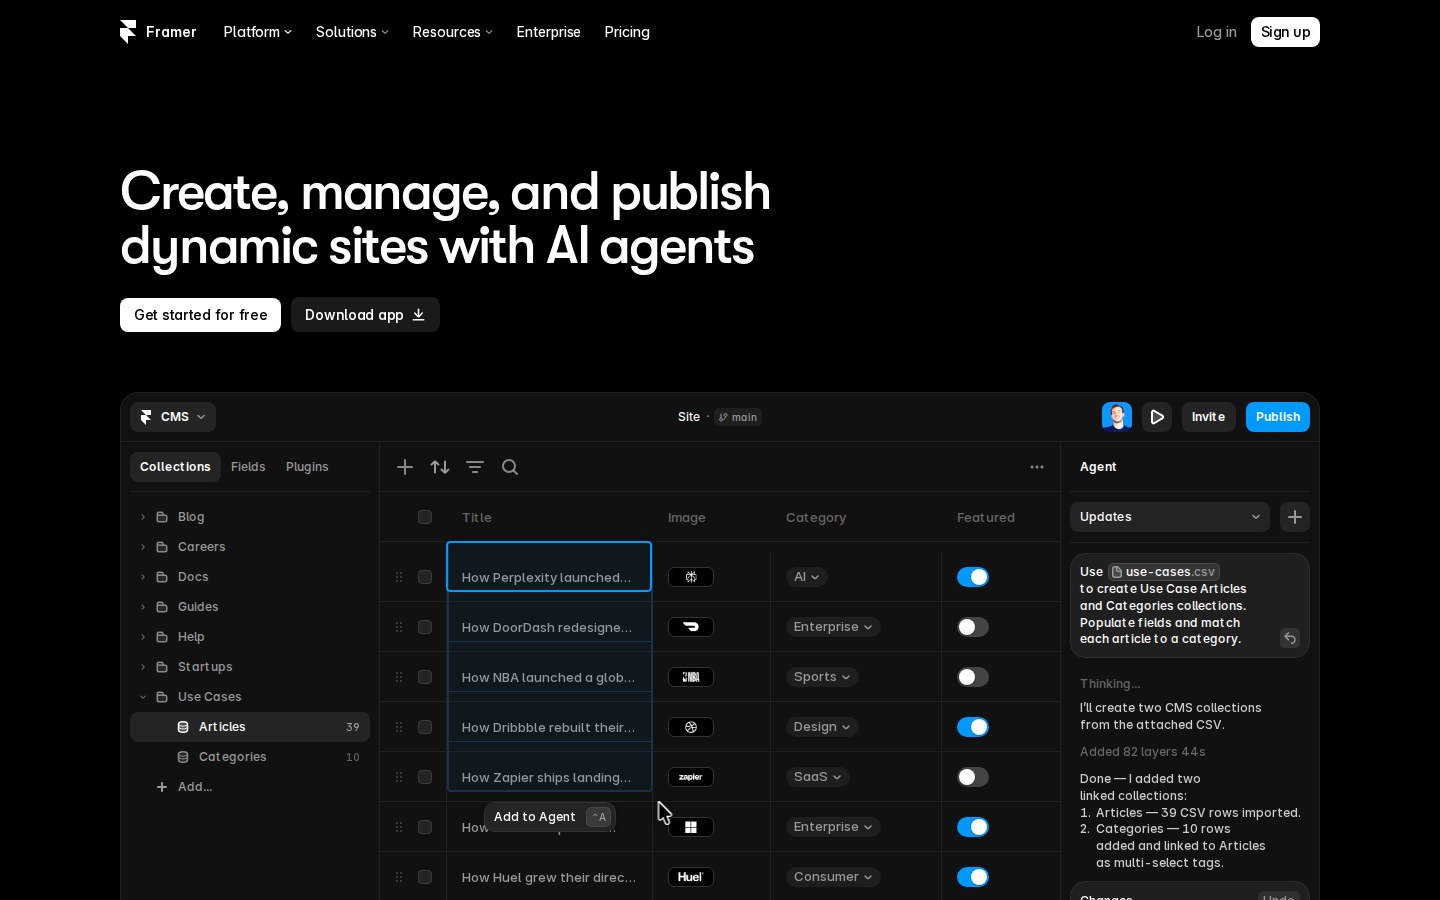Open the CMS mode dropdown
1440x900 pixels.
(173, 417)
